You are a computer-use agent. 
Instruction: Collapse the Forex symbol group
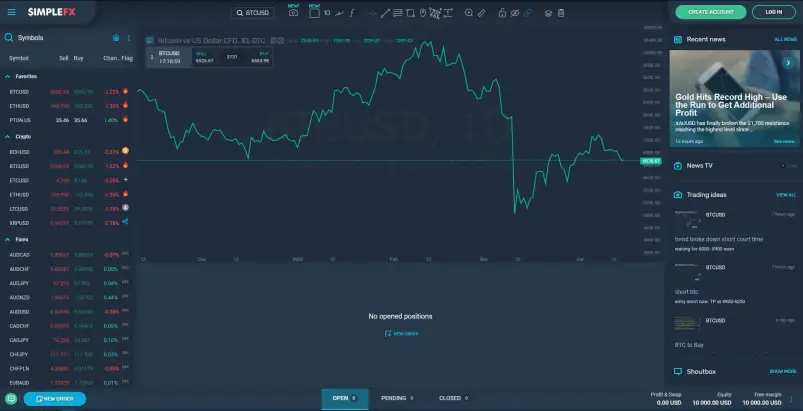[8, 239]
